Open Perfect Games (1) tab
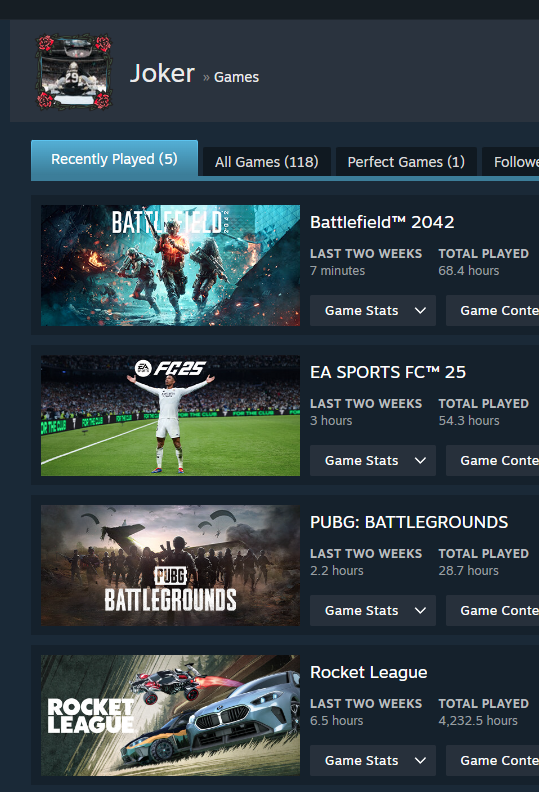Viewport: 539px width, 792px height. point(406,162)
